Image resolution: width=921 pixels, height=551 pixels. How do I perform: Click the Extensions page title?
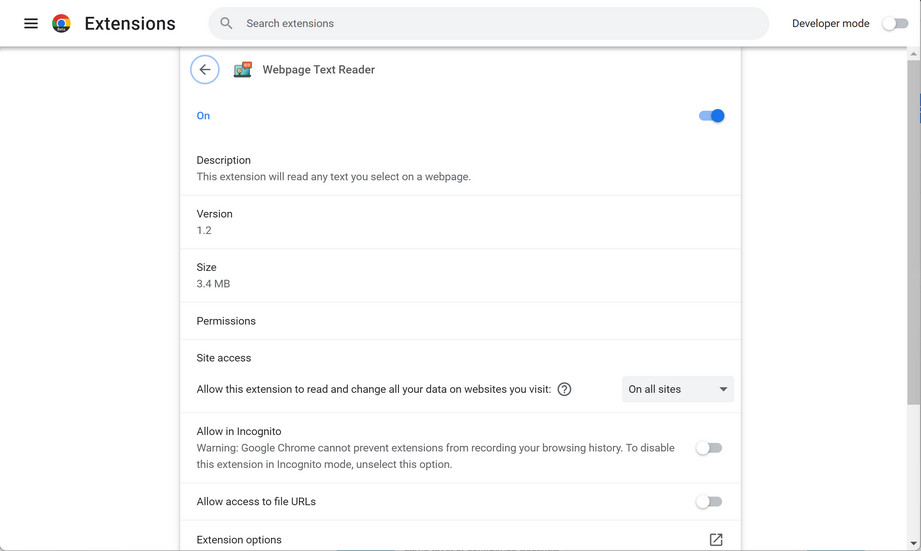pyautogui.click(x=130, y=23)
